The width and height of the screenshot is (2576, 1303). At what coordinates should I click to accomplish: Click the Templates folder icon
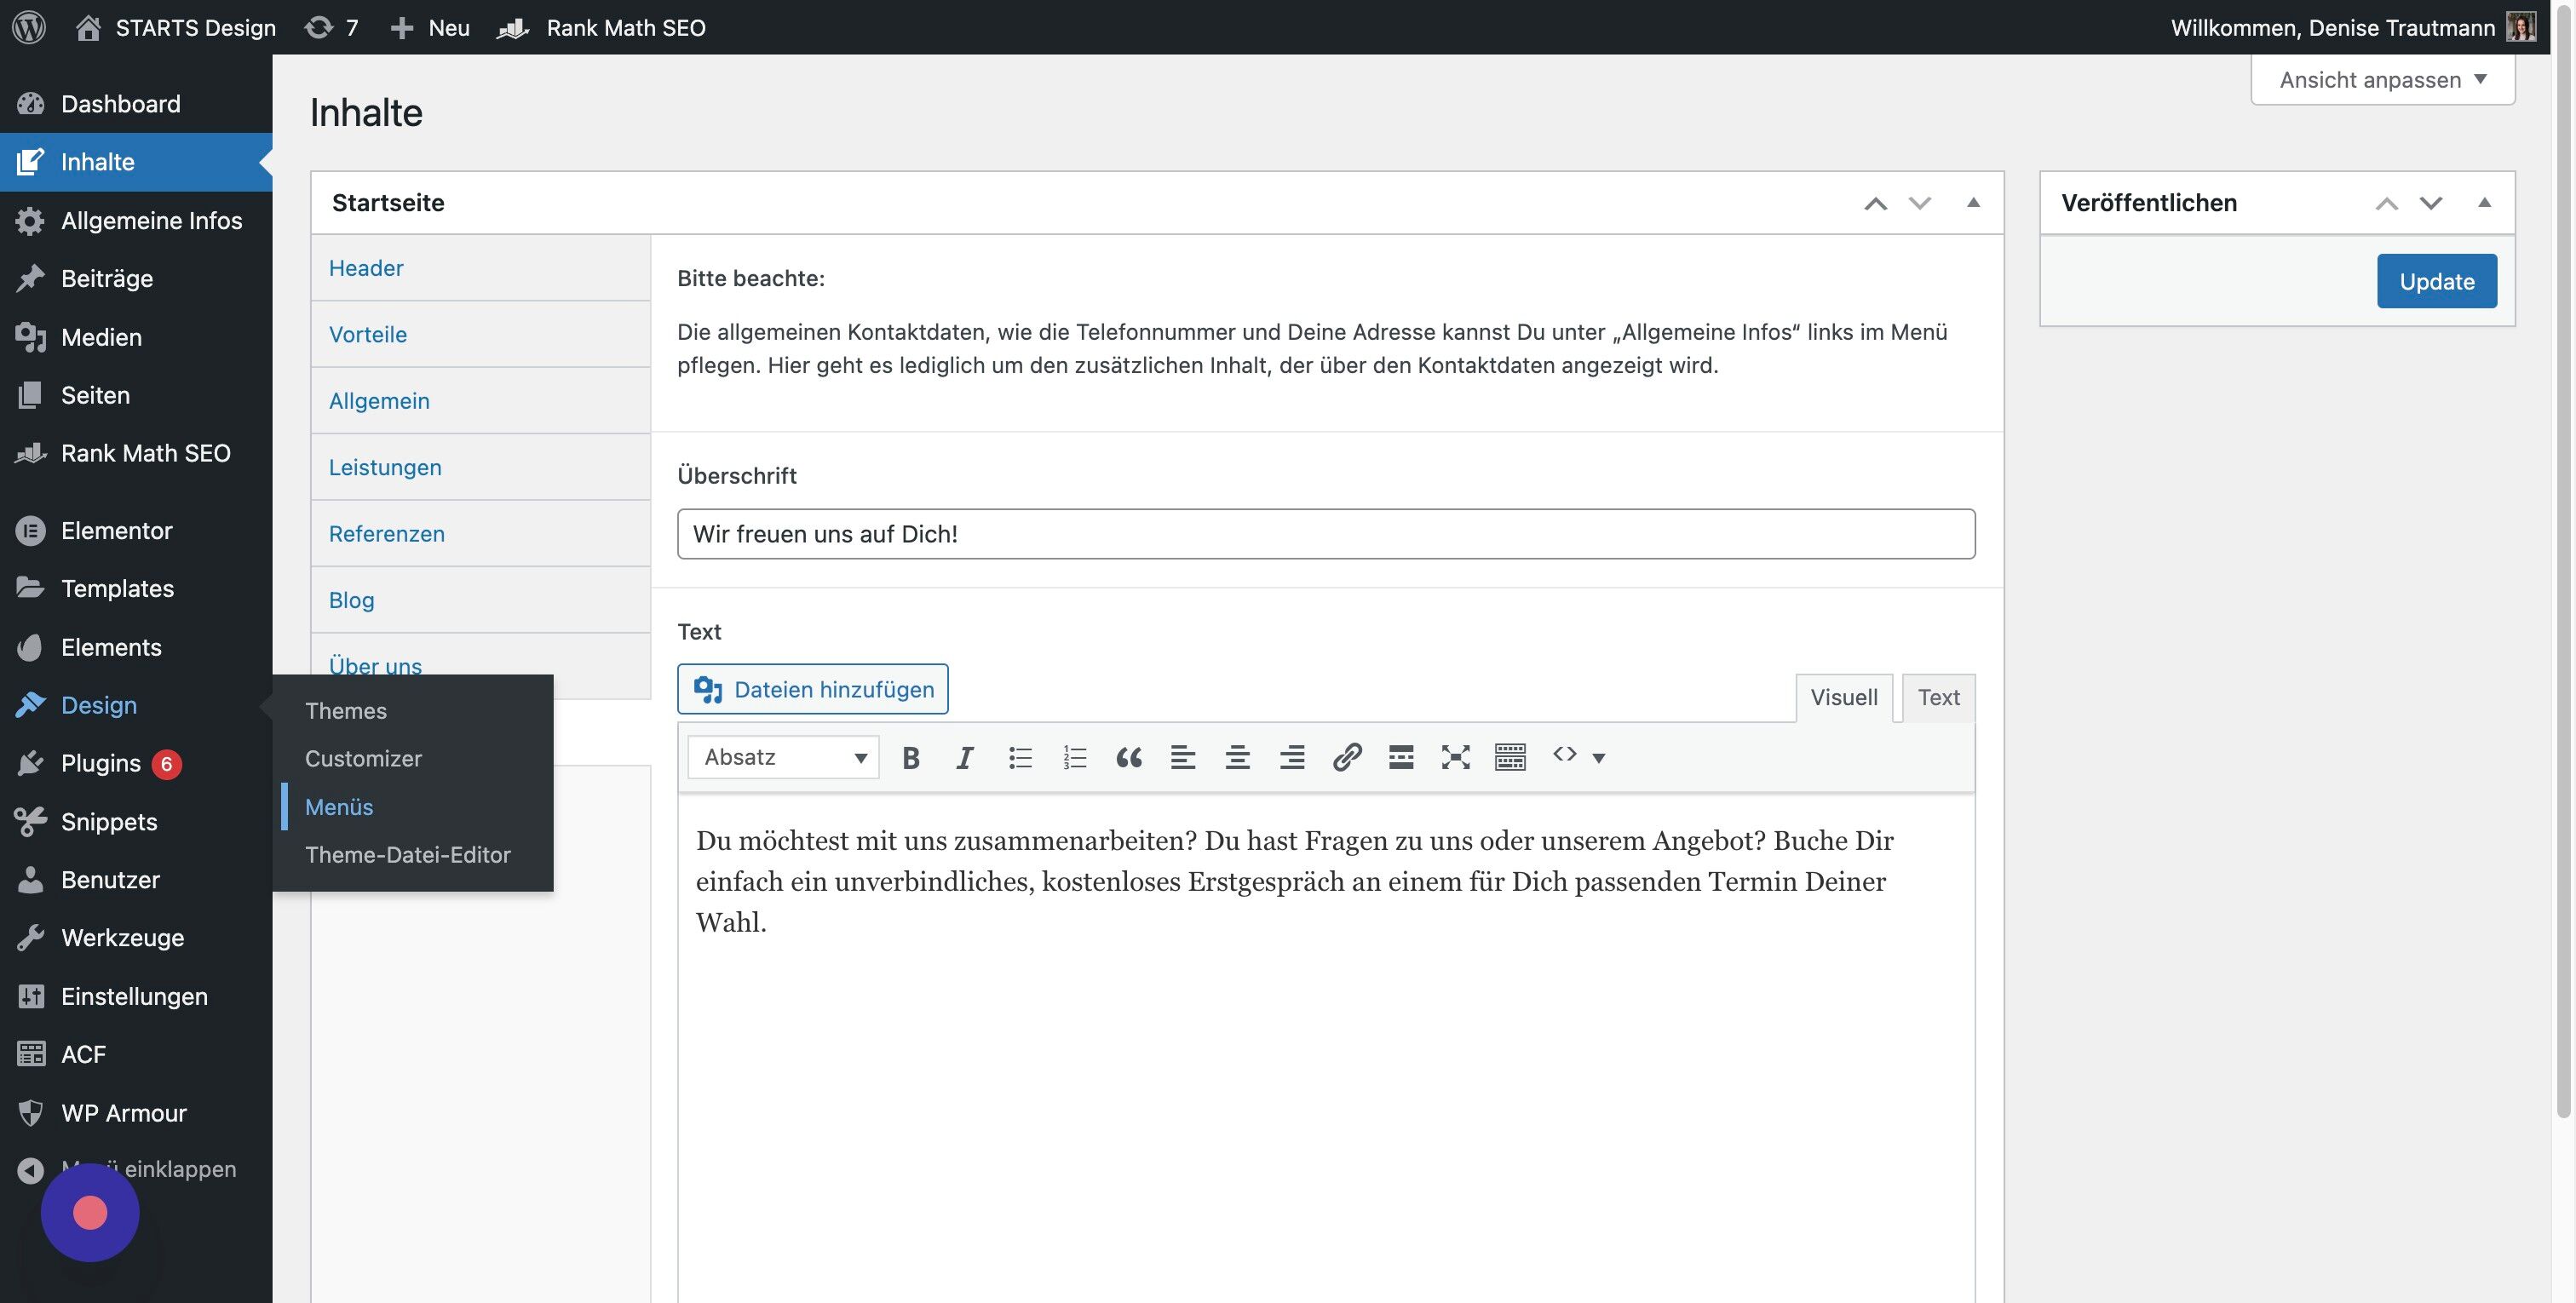(x=31, y=588)
